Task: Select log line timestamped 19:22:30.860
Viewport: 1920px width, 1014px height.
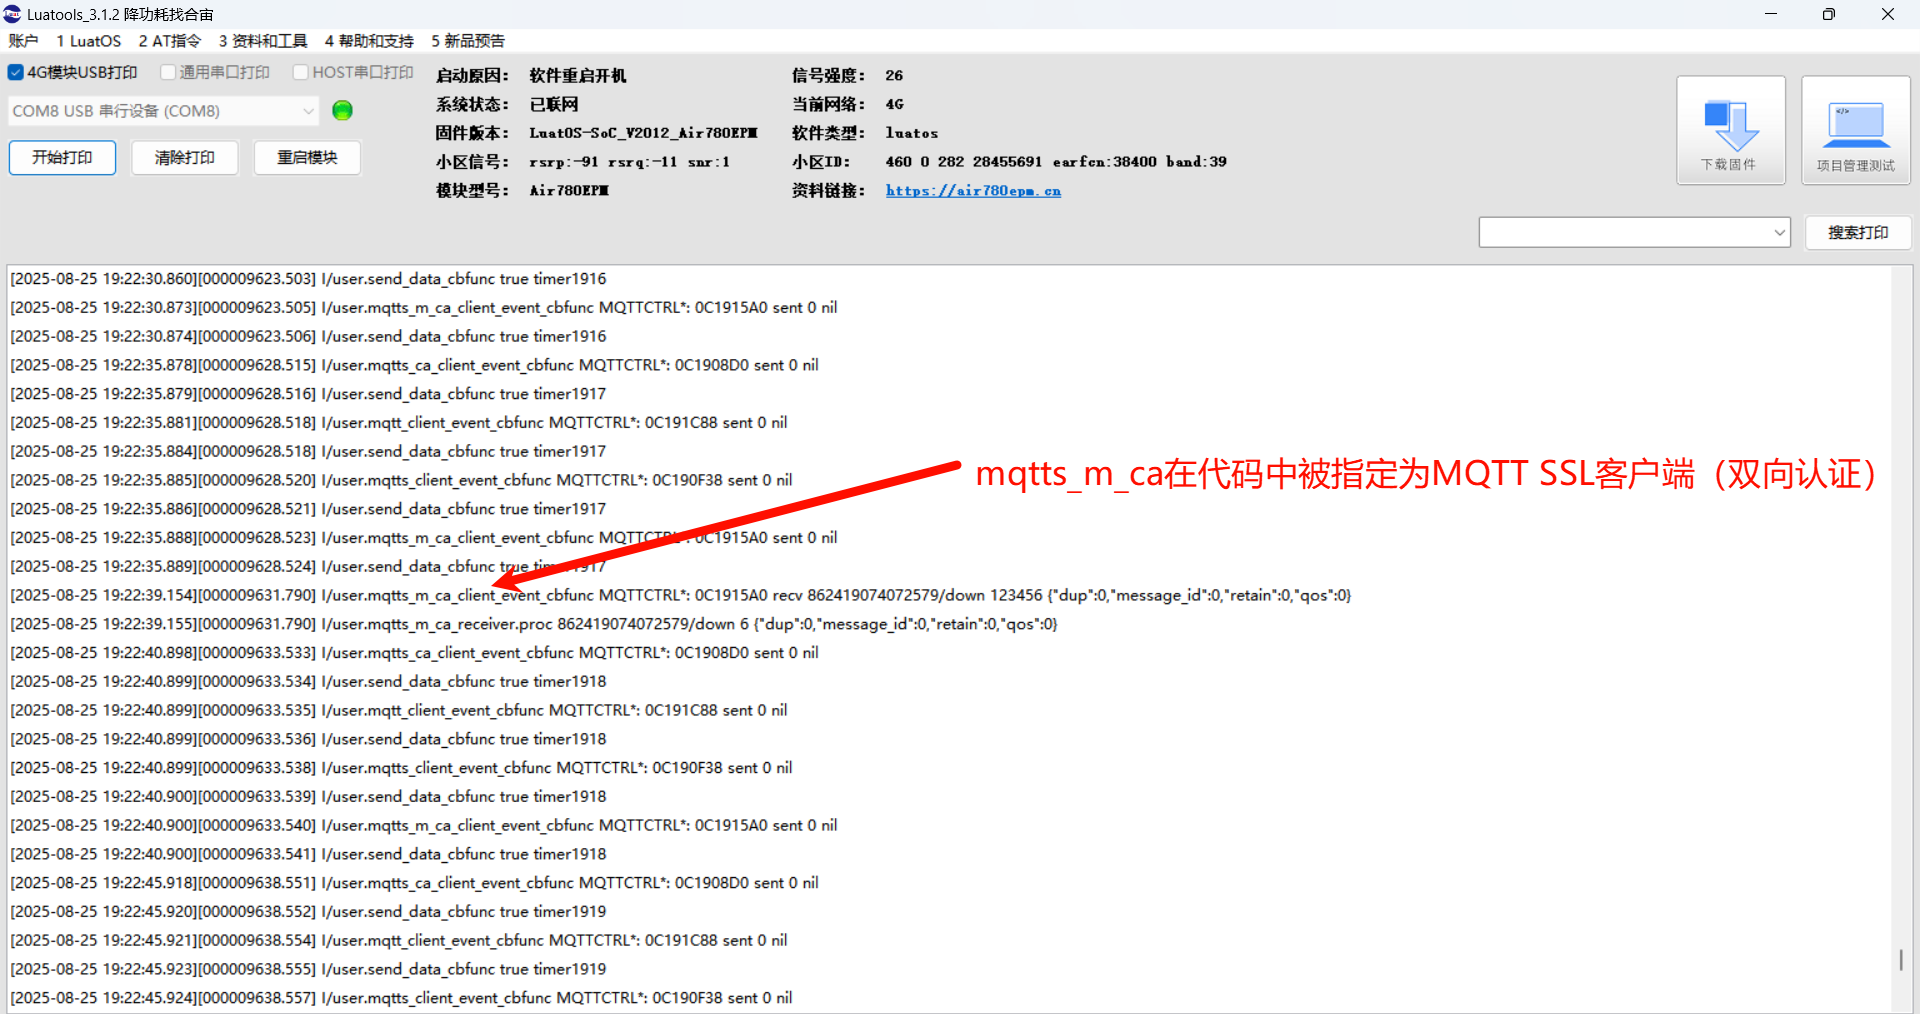Action: tap(308, 279)
